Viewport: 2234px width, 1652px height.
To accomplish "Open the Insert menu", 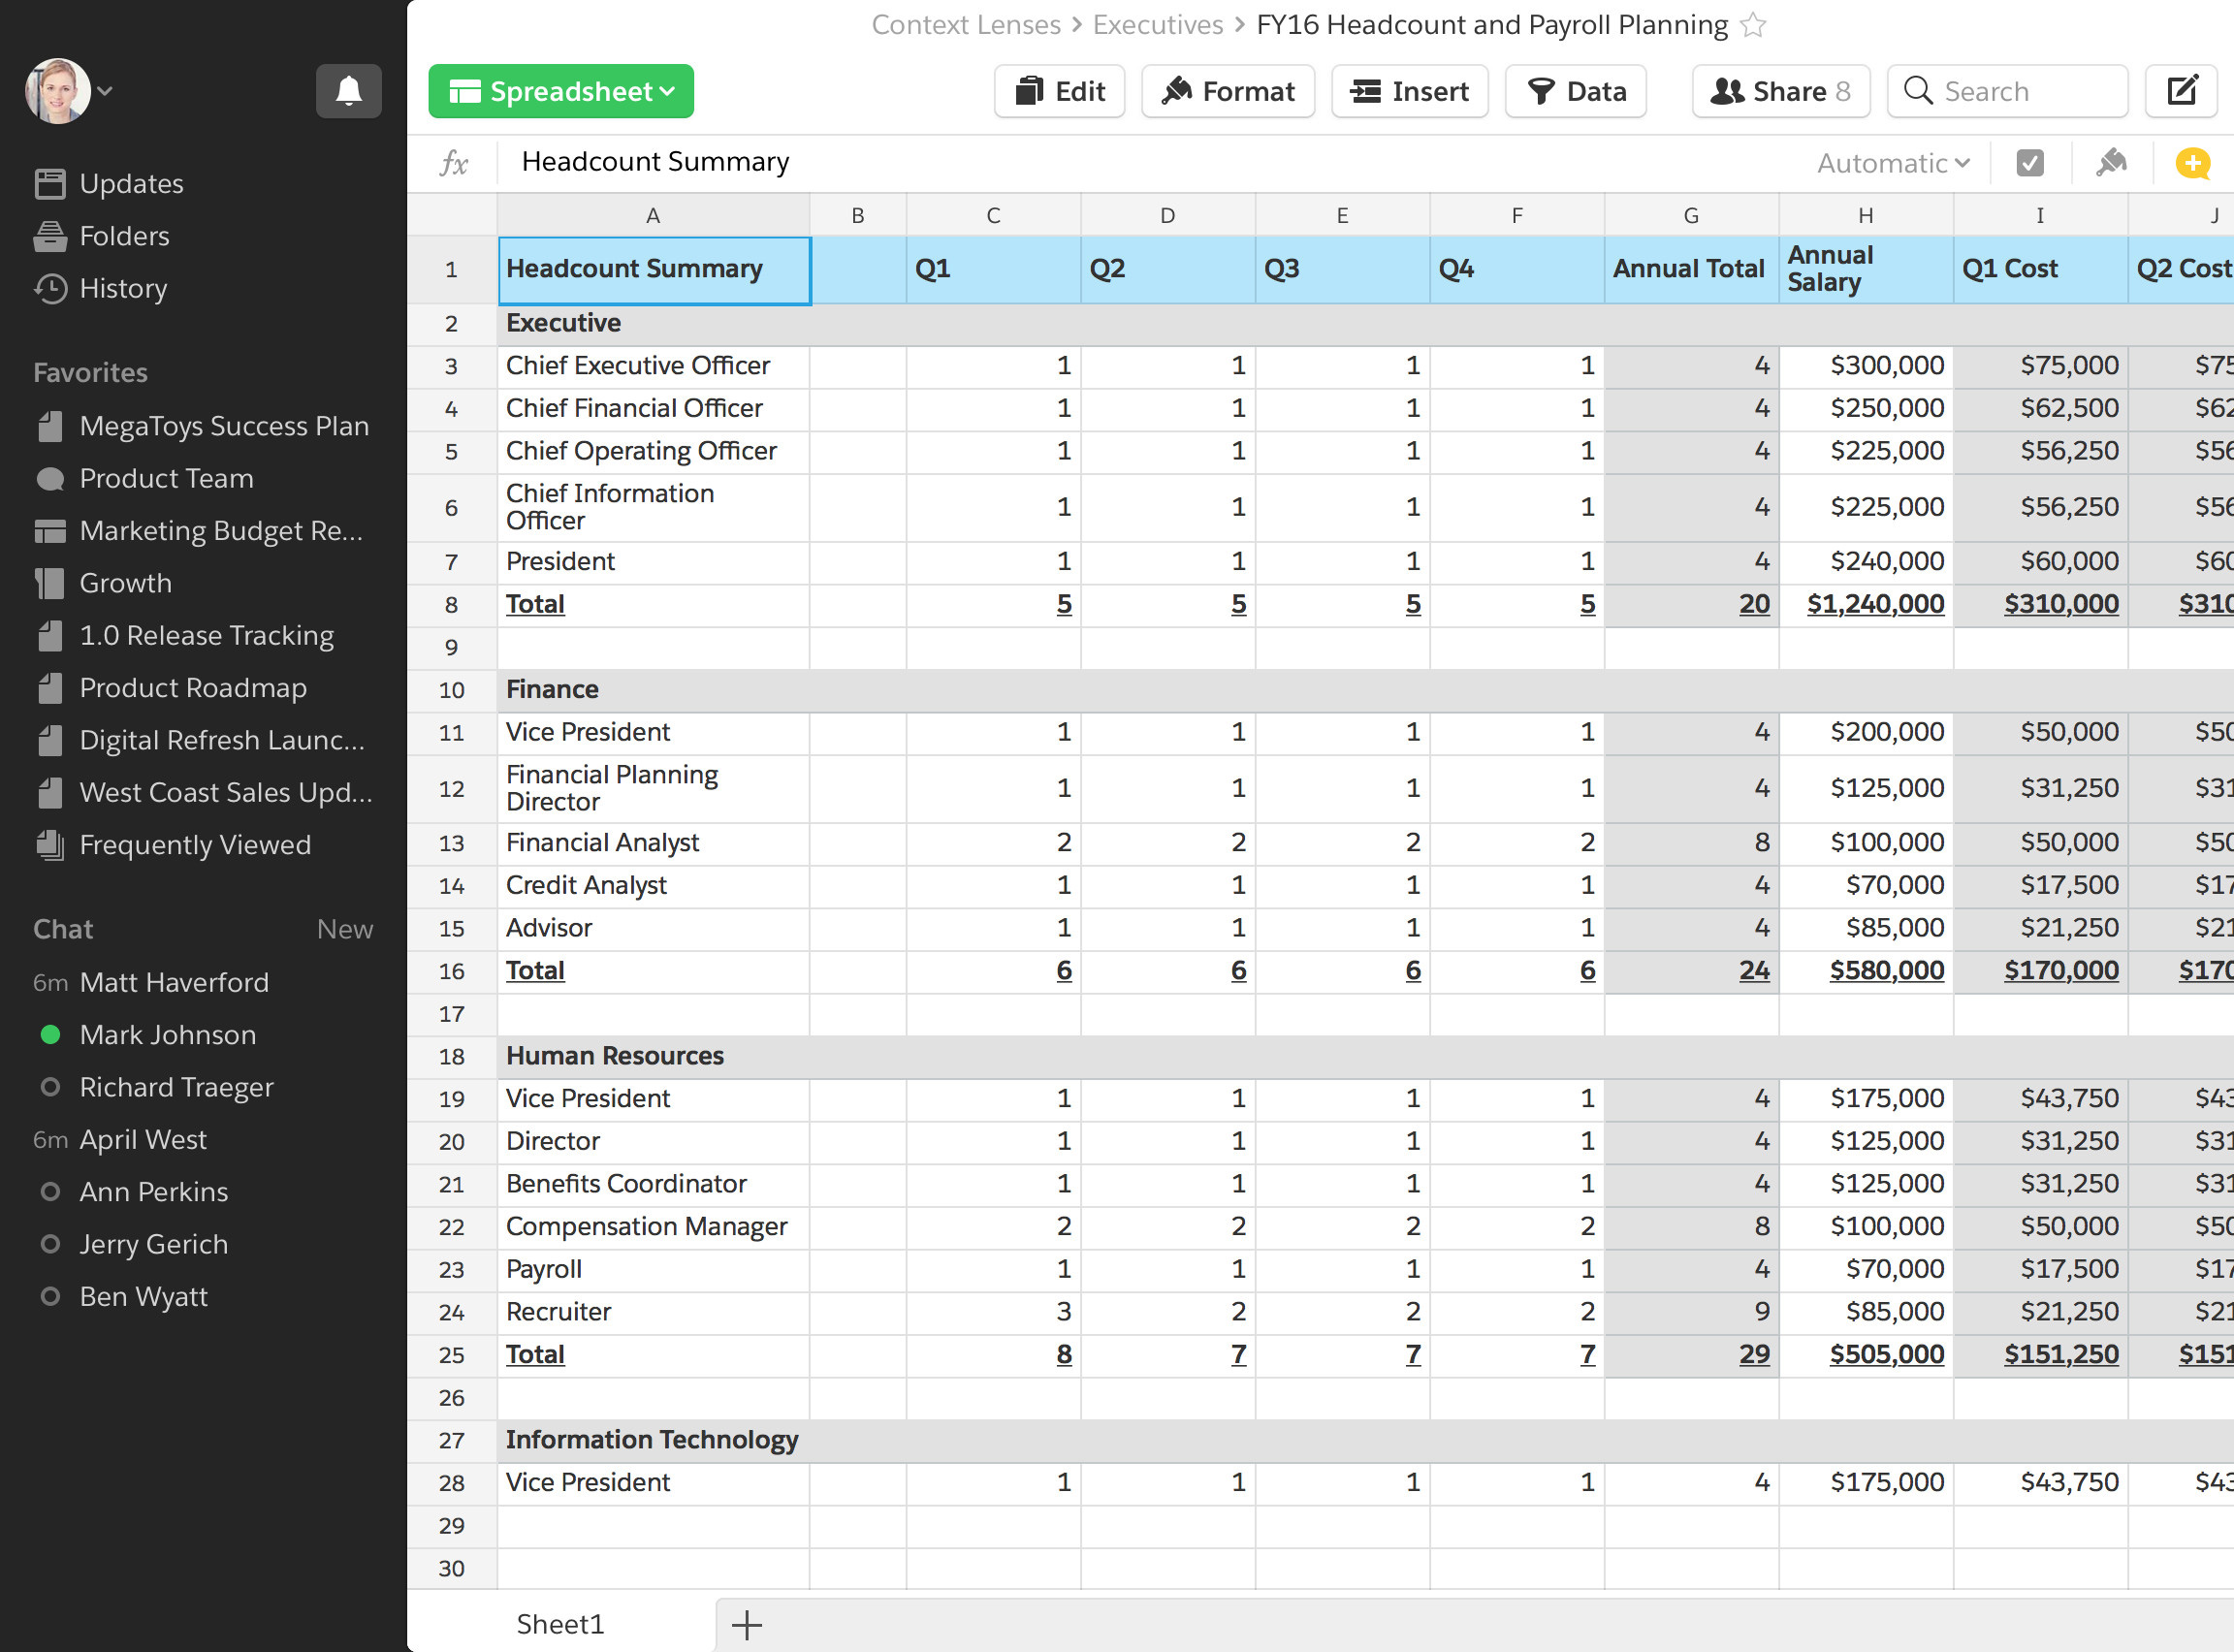I will pyautogui.click(x=1409, y=91).
